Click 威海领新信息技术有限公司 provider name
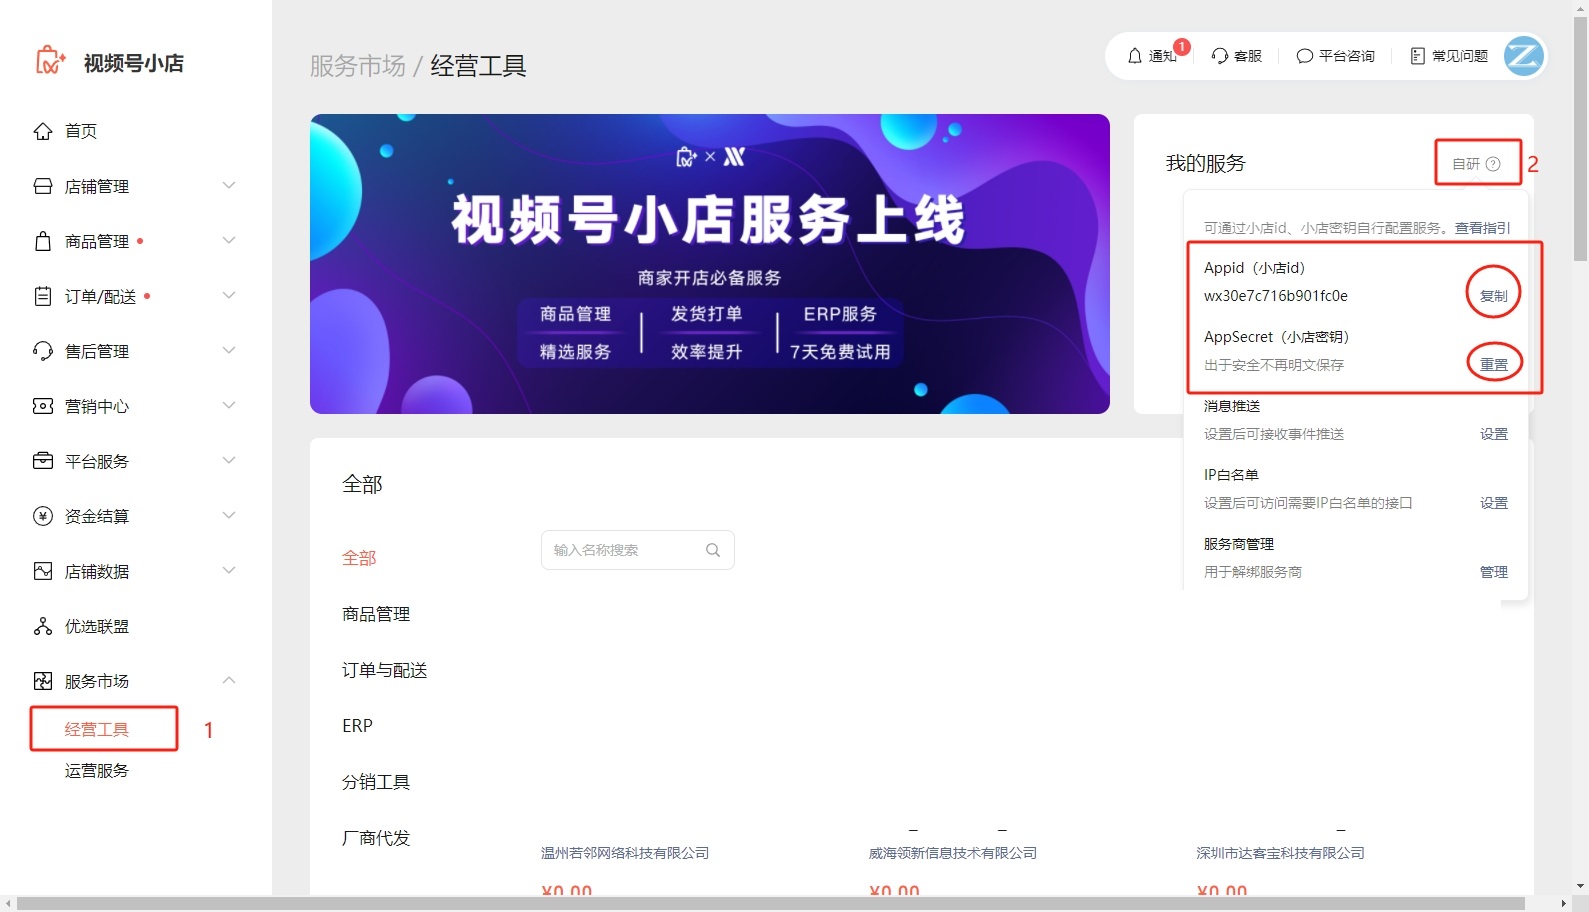1589x912 pixels. [953, 853]
